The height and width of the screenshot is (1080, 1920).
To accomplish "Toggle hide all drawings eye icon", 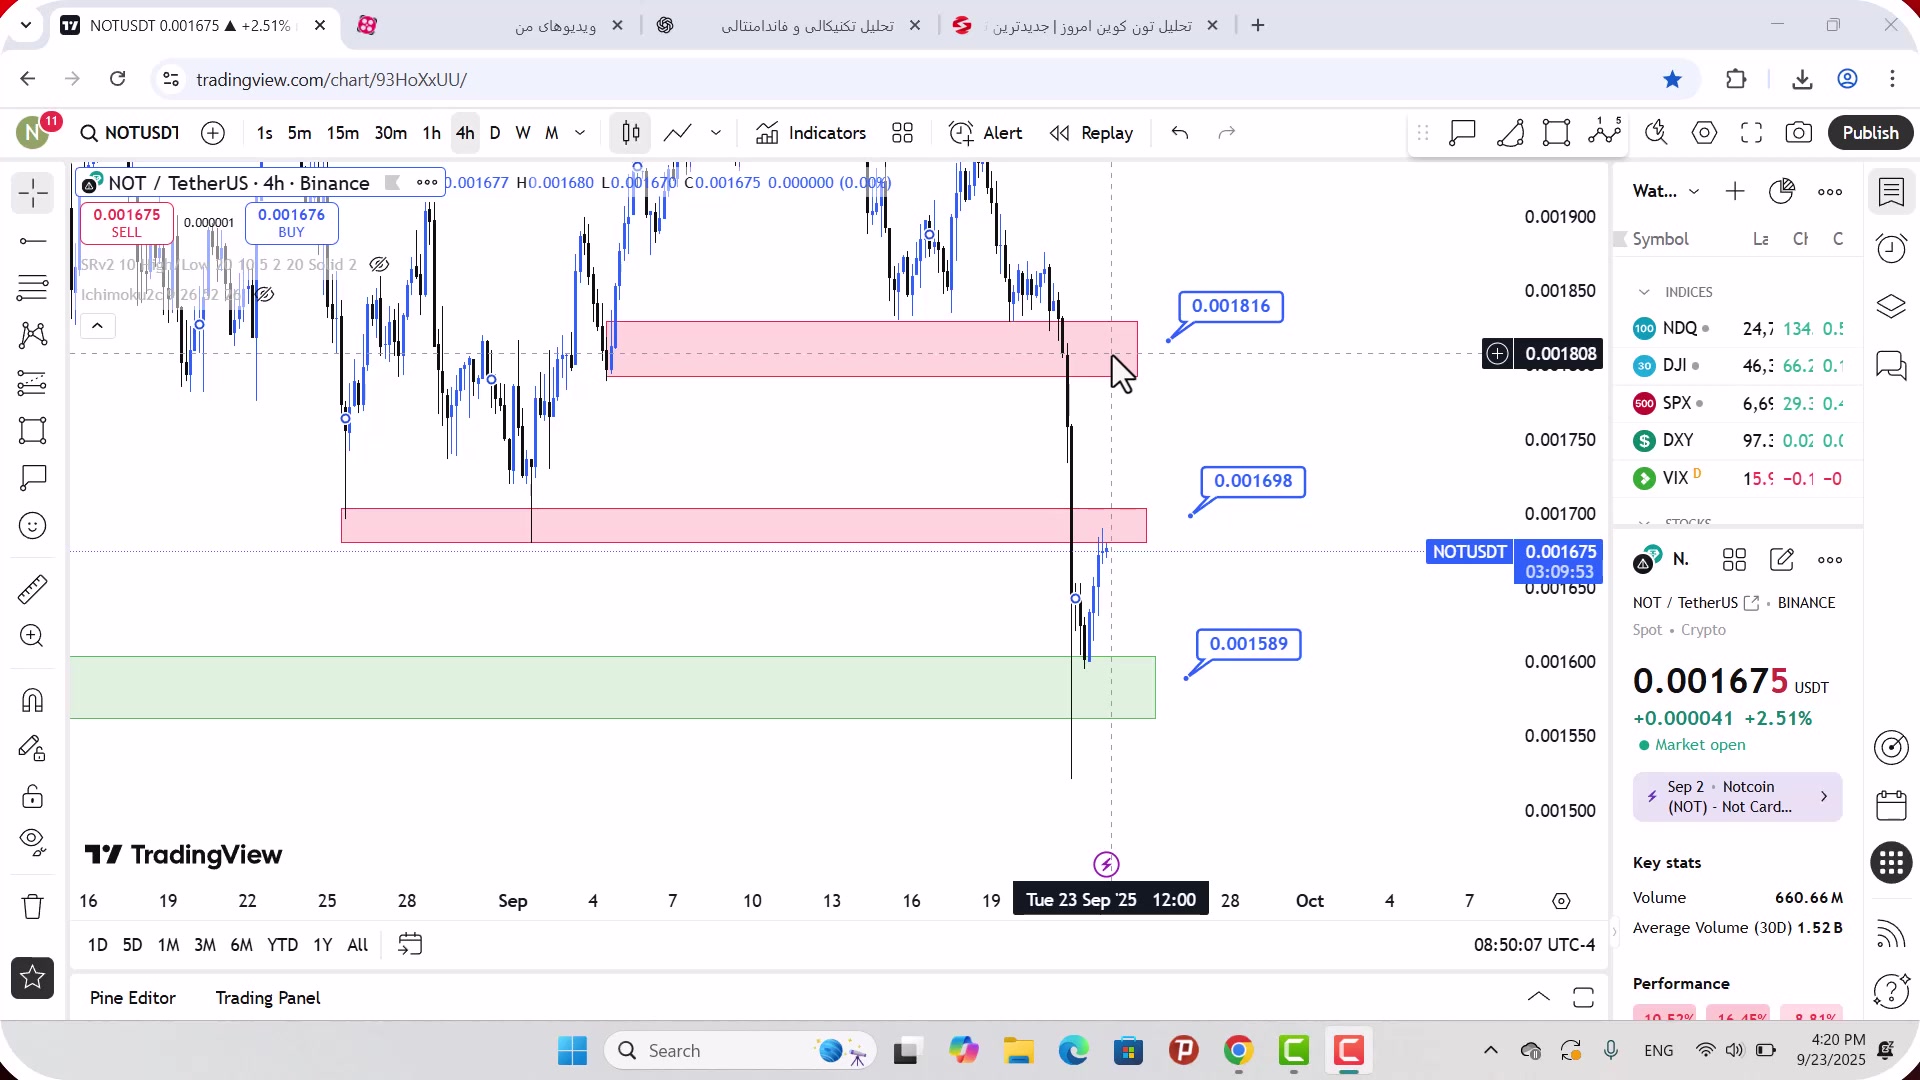I will coord(33,843).
